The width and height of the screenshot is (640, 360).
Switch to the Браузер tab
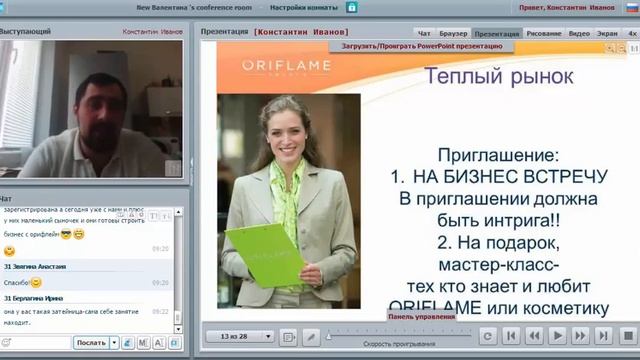(453, 33)
